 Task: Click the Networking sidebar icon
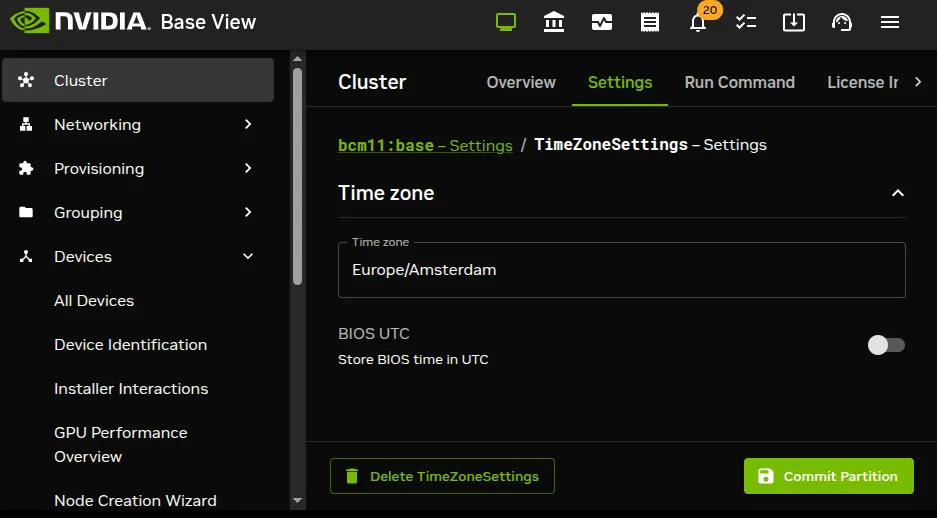click(26, 124)
